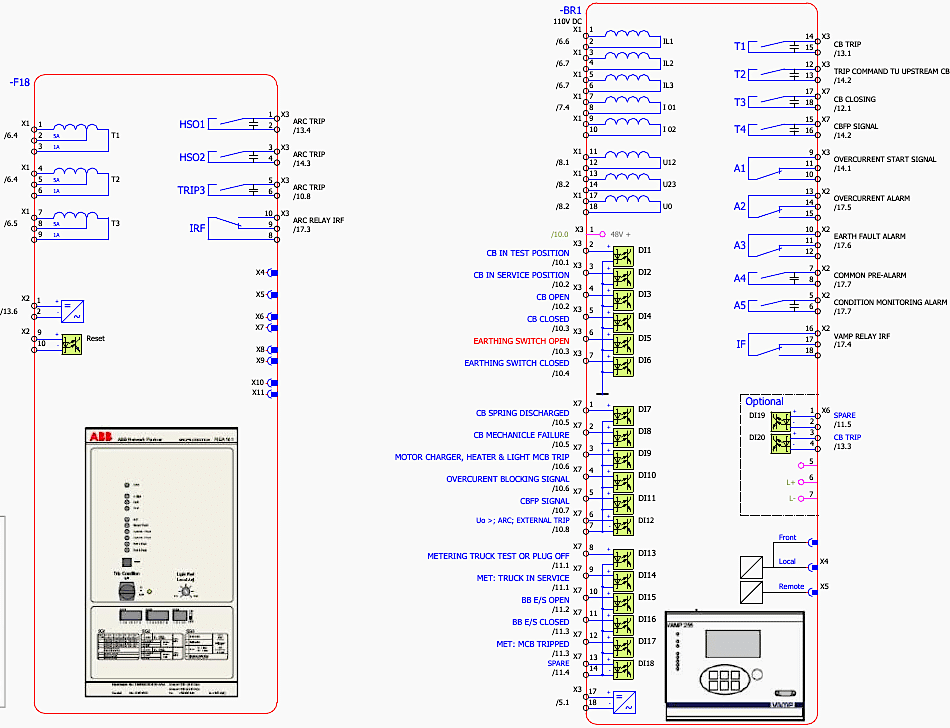Select the OVERCURRENT START SIGNAL text
The height and width of the screenshot is (728, 950).
coord(885,159)
